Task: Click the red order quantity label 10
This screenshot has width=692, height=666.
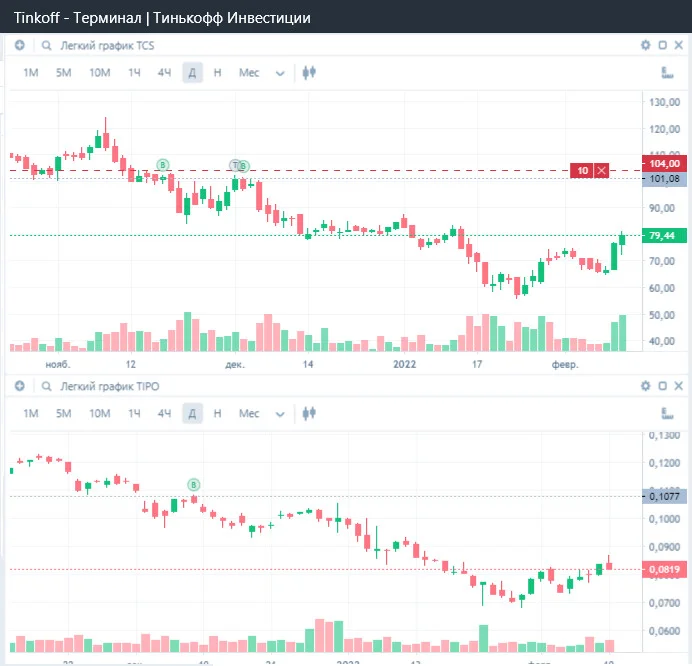Action: [583, 170]
